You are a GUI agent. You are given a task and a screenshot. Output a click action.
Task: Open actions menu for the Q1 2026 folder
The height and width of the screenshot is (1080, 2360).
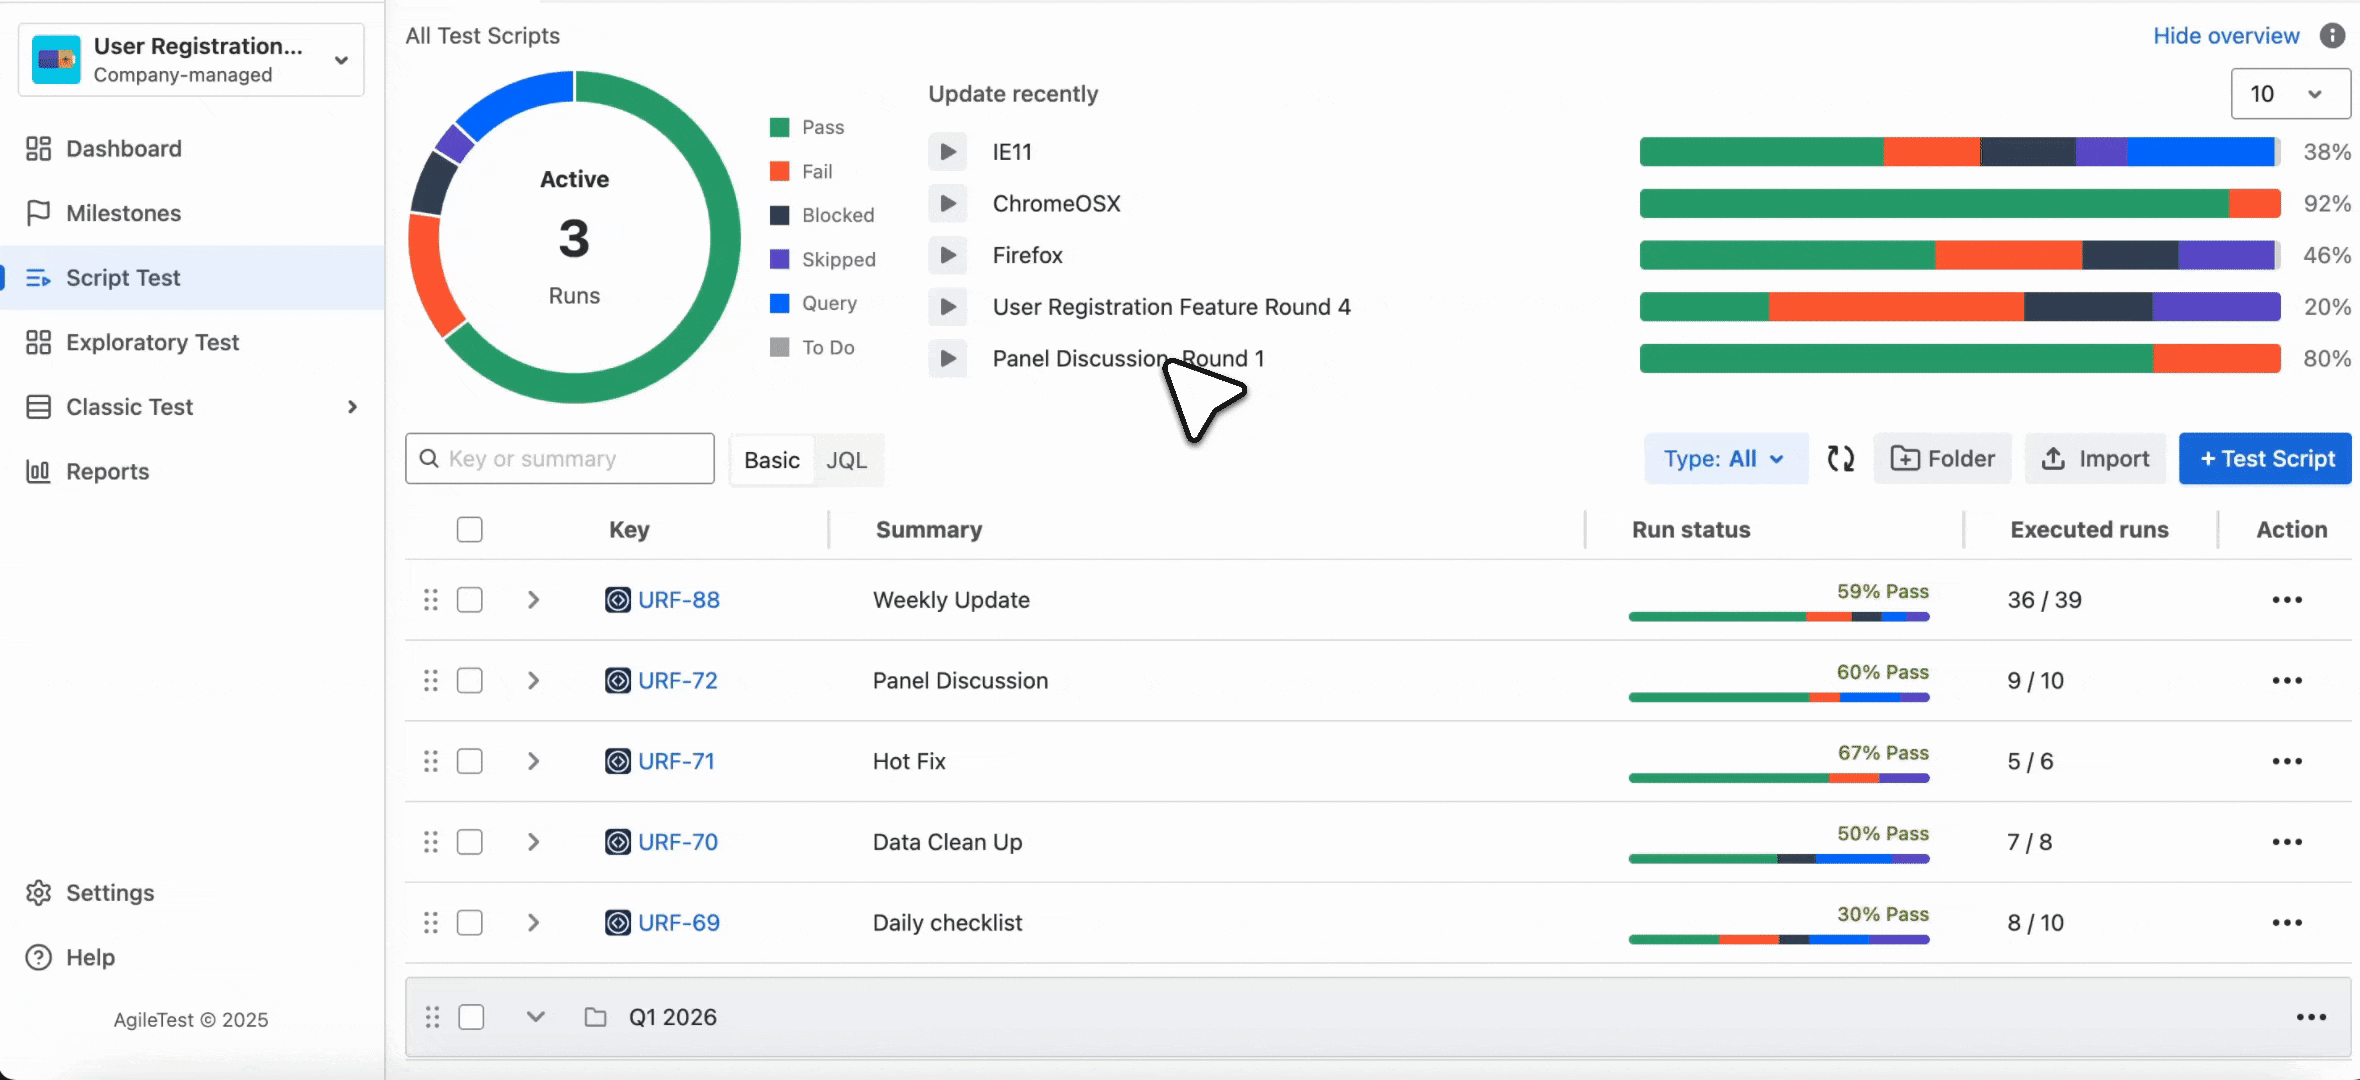pyautogui.click(x=2310, y=1017)
